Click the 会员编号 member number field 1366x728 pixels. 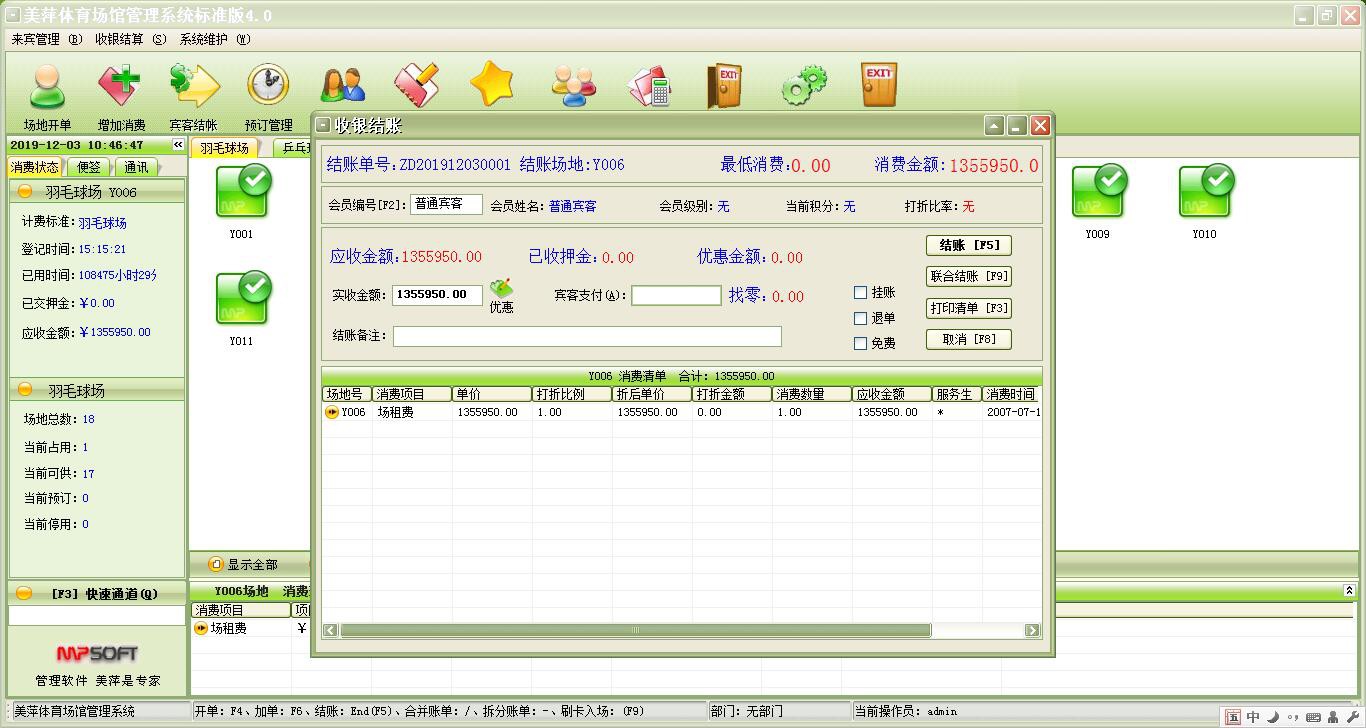pos(446,204)
